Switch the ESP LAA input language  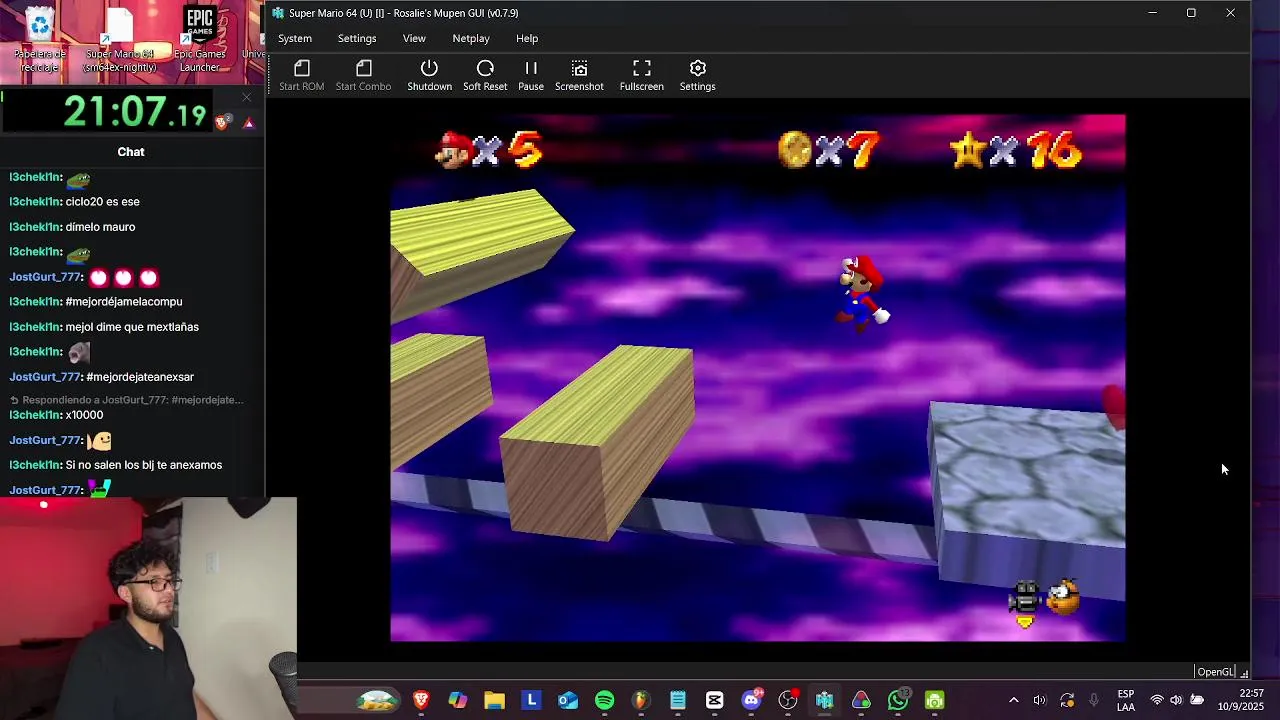(1126, 700)
